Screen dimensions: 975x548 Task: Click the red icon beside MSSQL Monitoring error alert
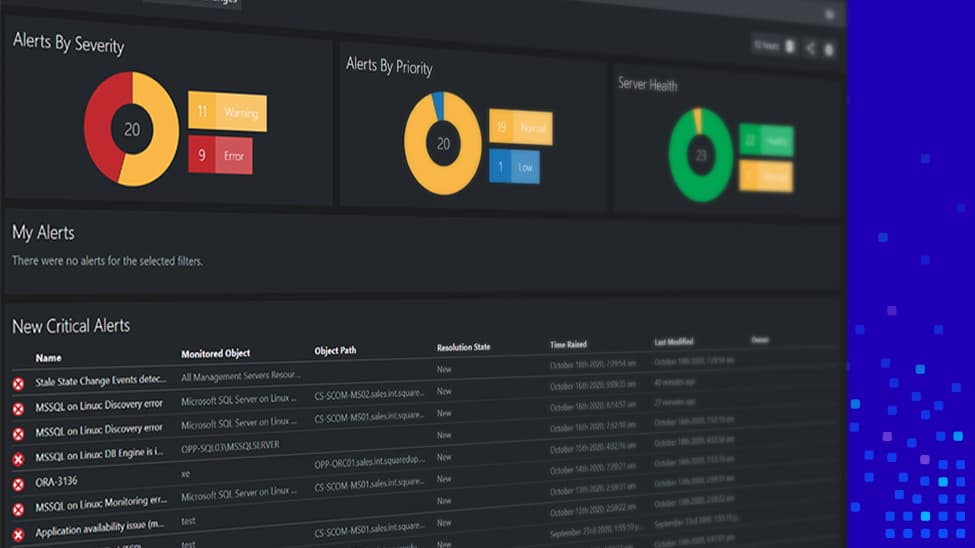click(18, 509)
